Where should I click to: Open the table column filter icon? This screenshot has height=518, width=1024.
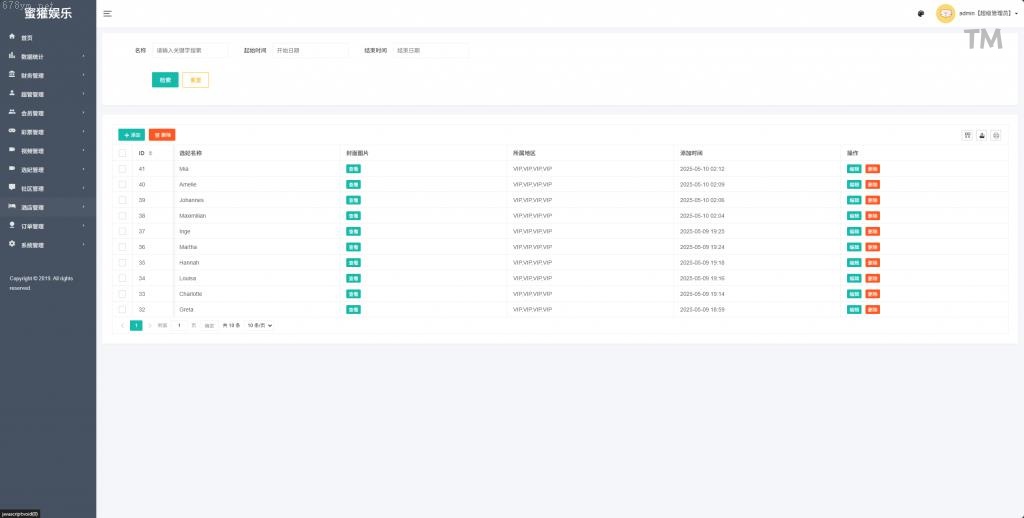point(967,135)
